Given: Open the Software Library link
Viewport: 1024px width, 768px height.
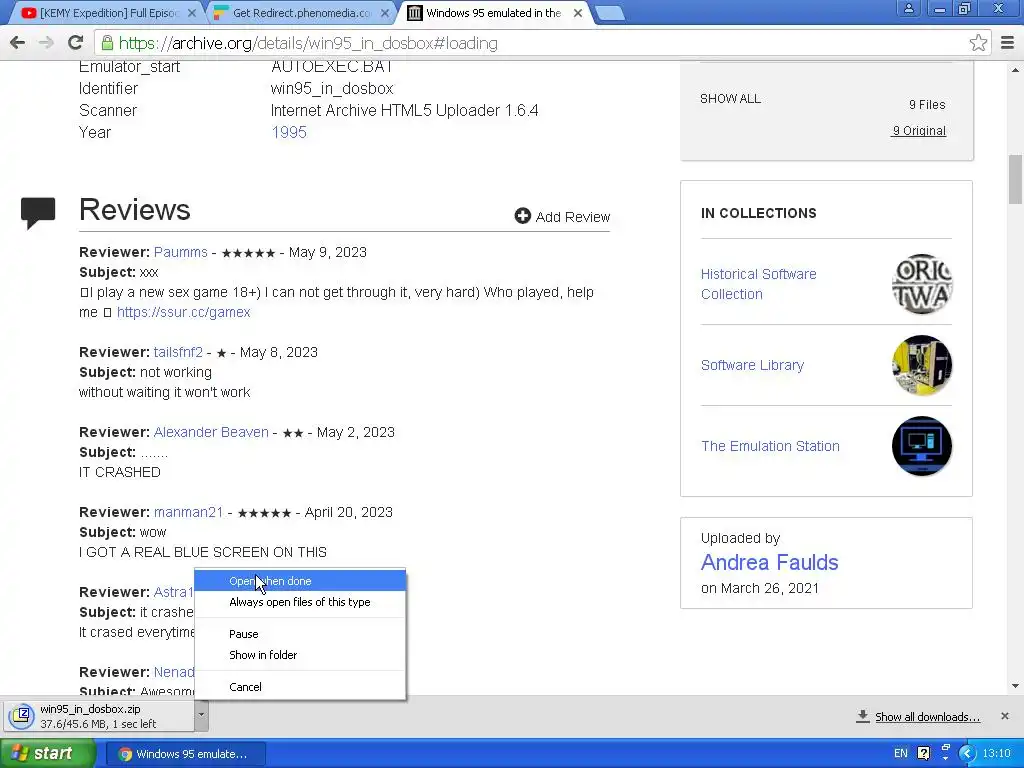Looking at the screenshot, I should point(752,365).
